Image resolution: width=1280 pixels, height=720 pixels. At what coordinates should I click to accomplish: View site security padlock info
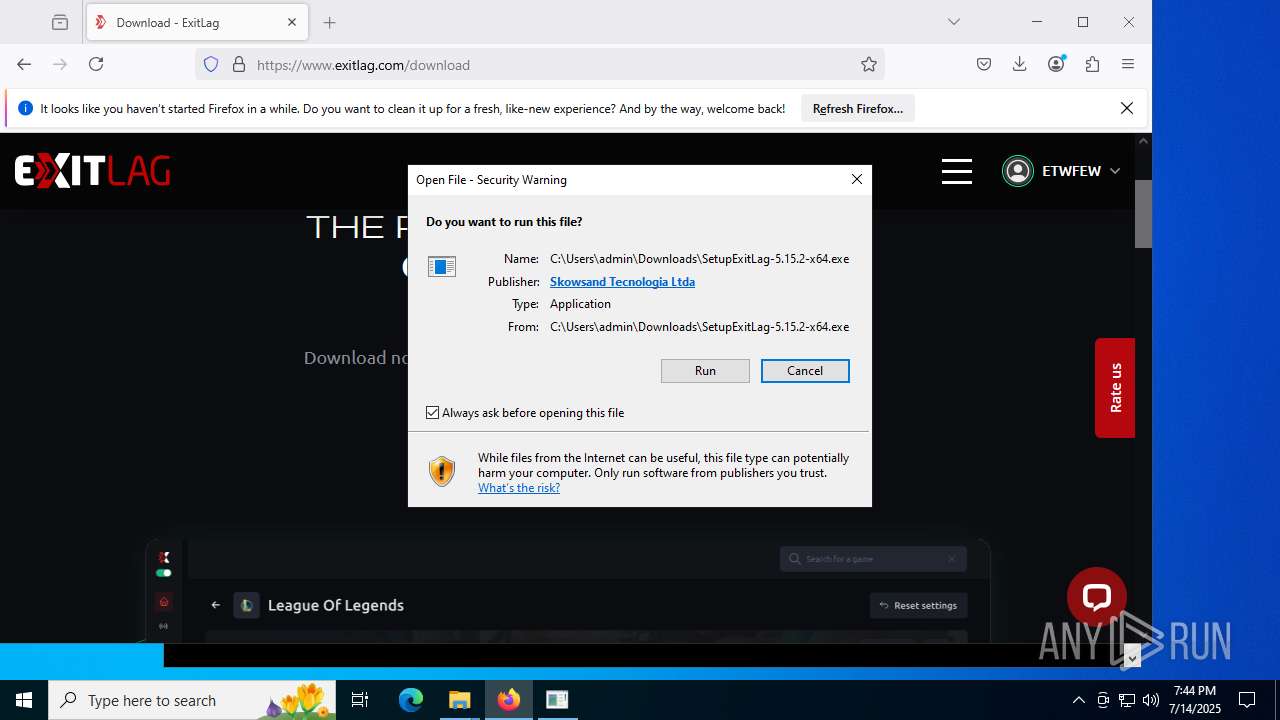point(239,64)
